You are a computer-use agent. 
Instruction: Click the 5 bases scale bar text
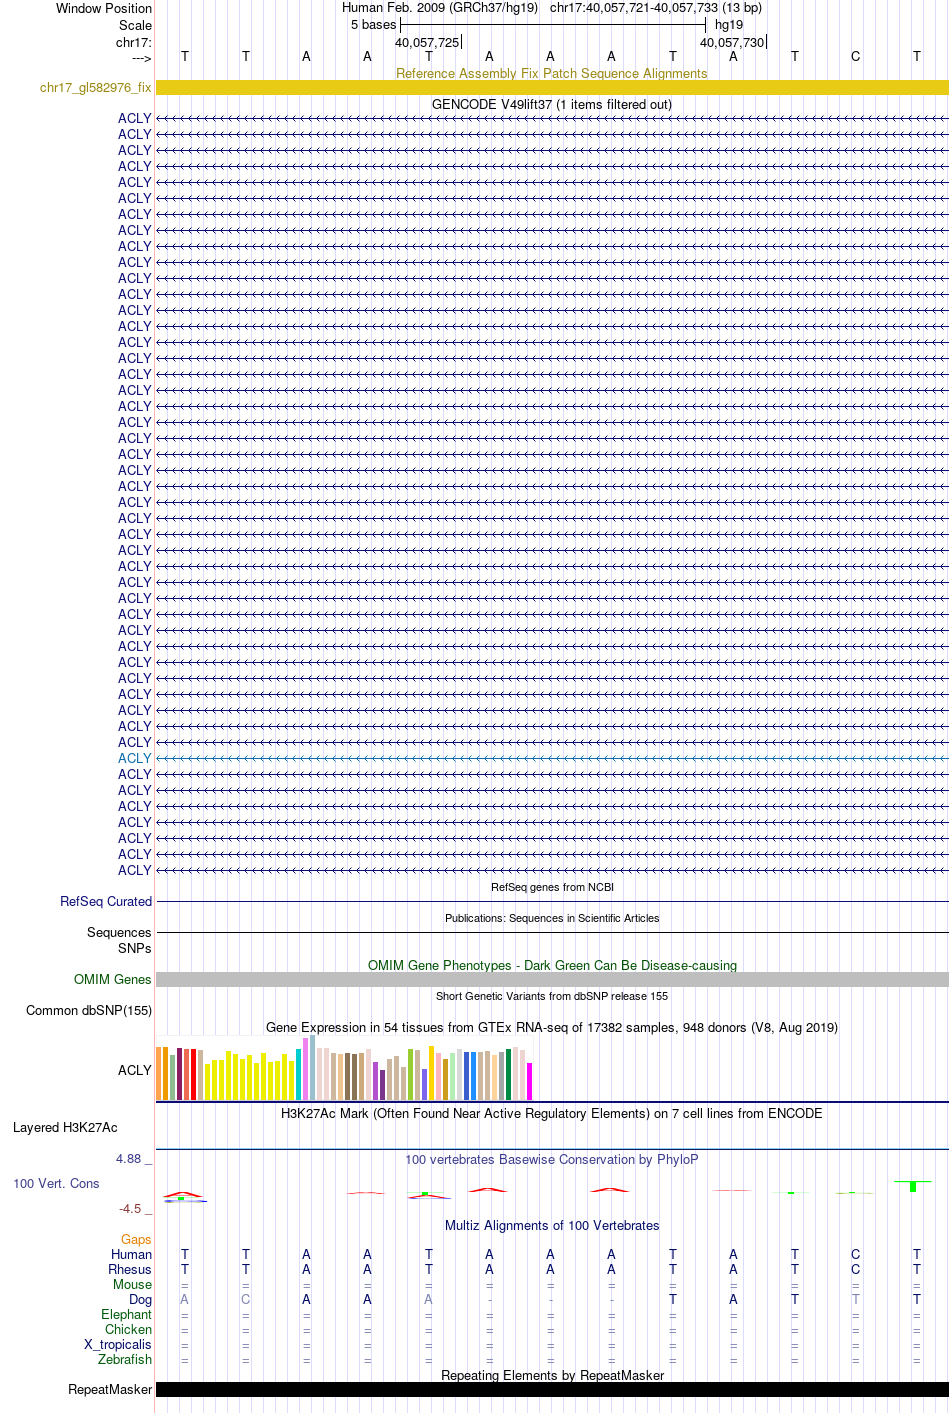[373, 24]
